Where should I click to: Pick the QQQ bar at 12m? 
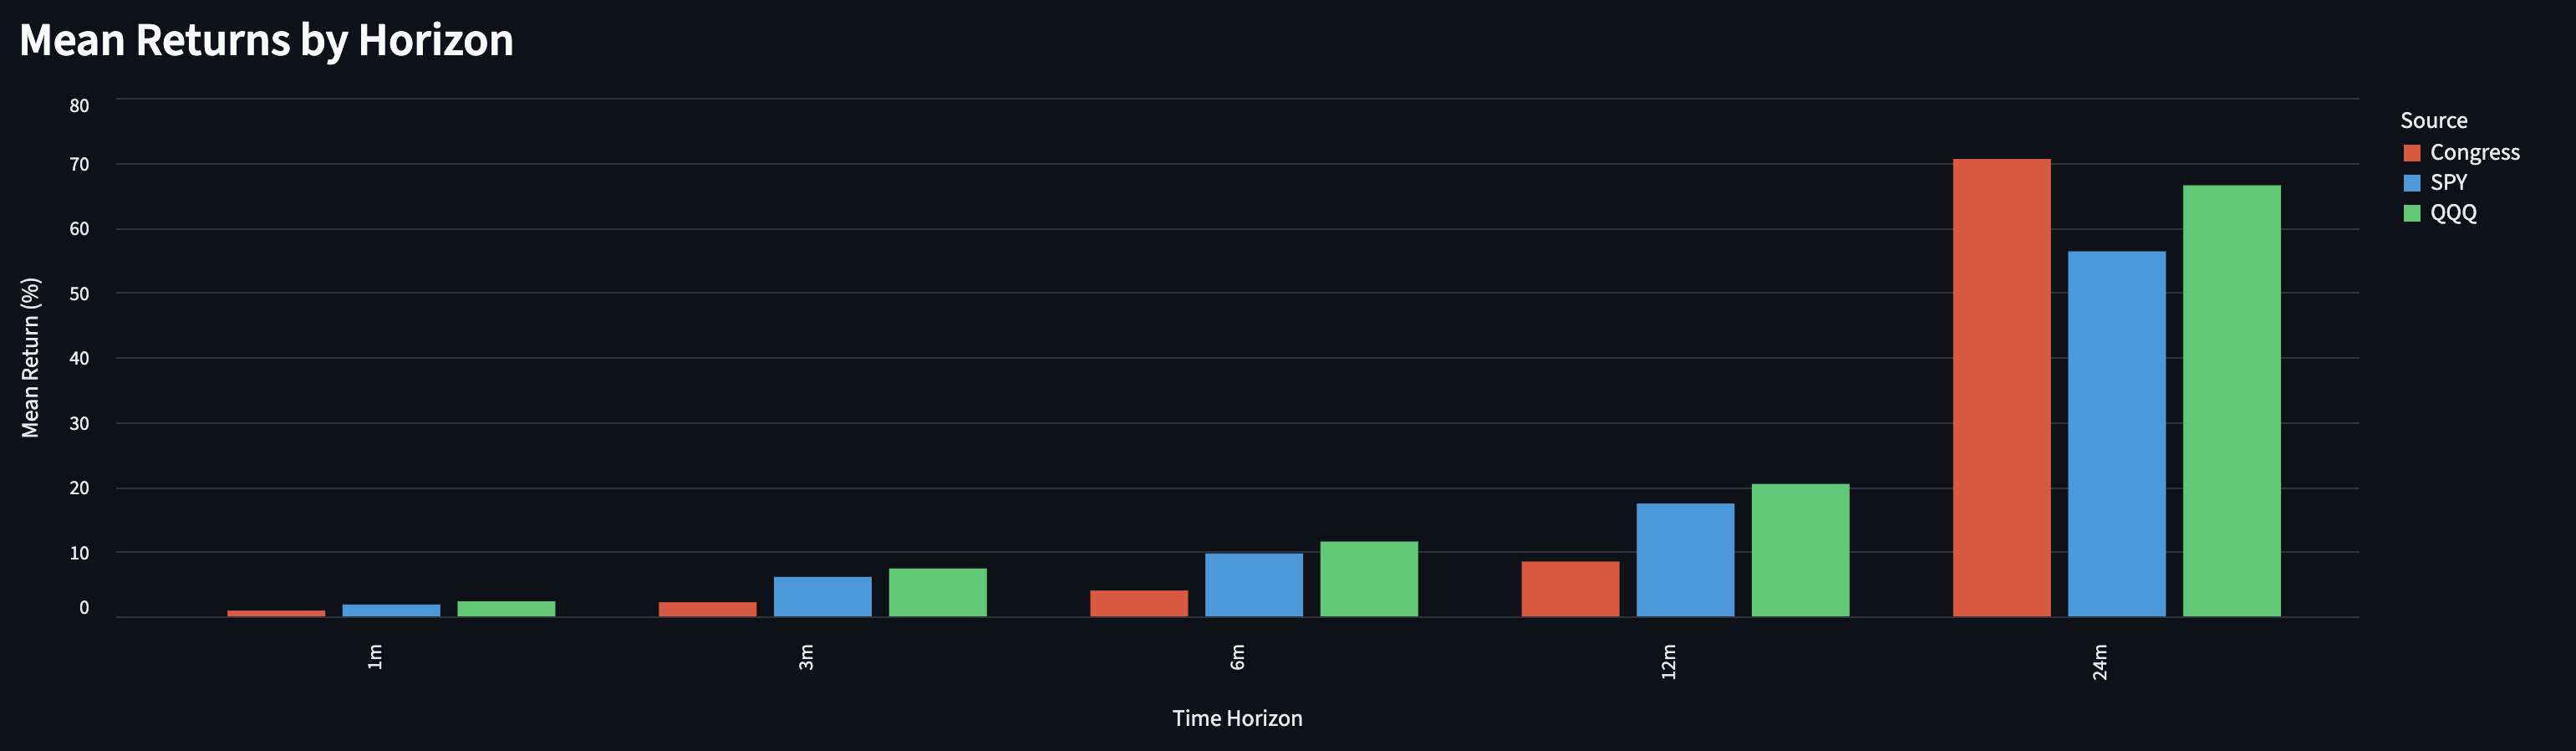(x=1800, y=550)
